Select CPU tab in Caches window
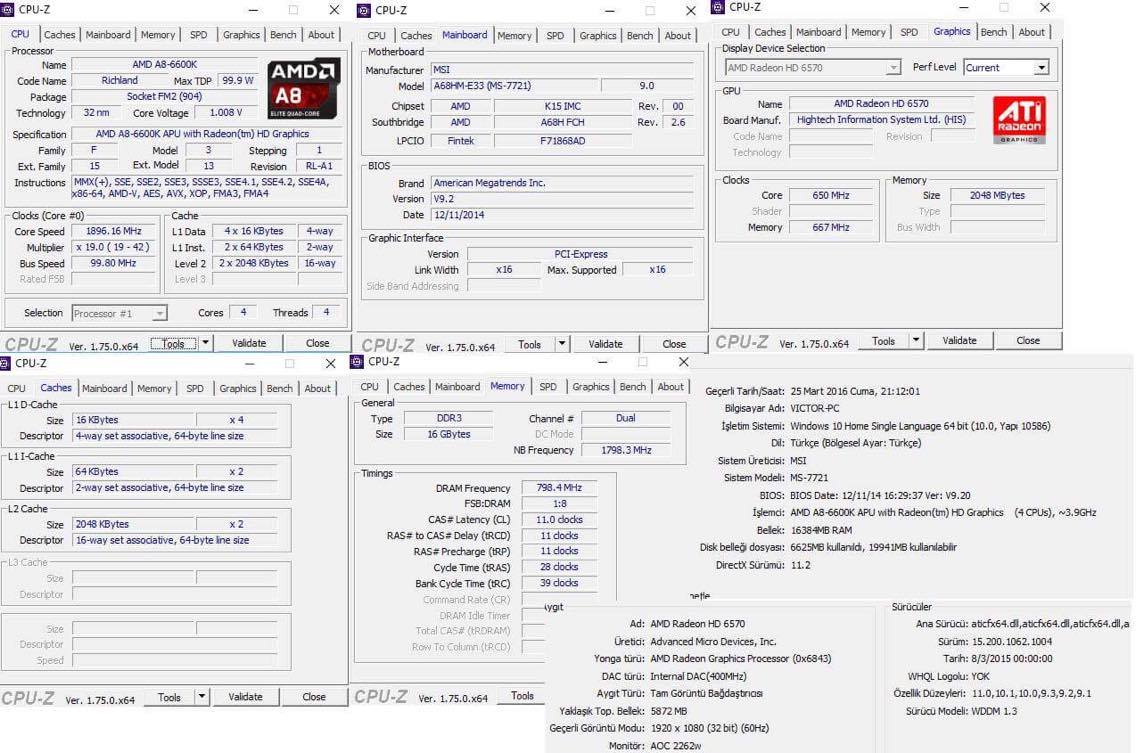 tap(16, 388)
